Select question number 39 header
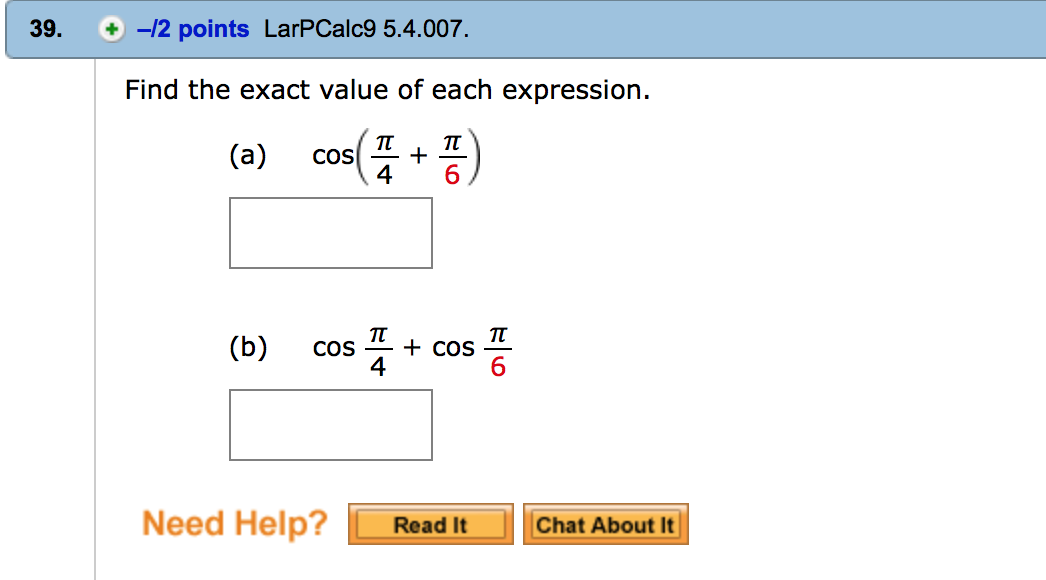This screenshot has width=1046, height=580. click(x=42, y=29)
